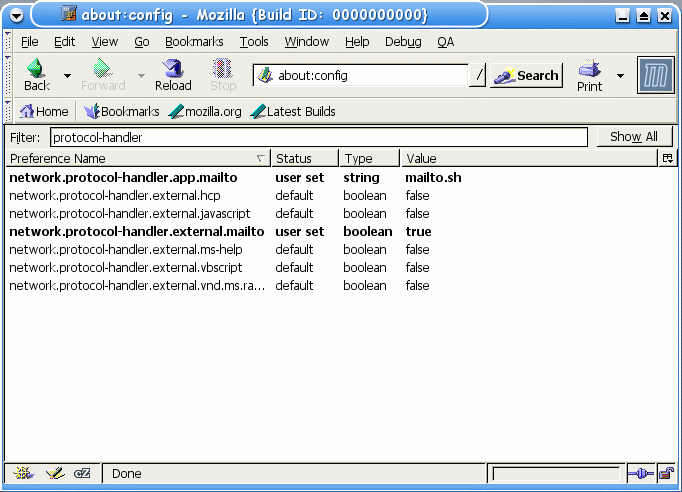This screenshot has height=492, width=682.
Task: Open the column picker icon
Action: point(668,158)
